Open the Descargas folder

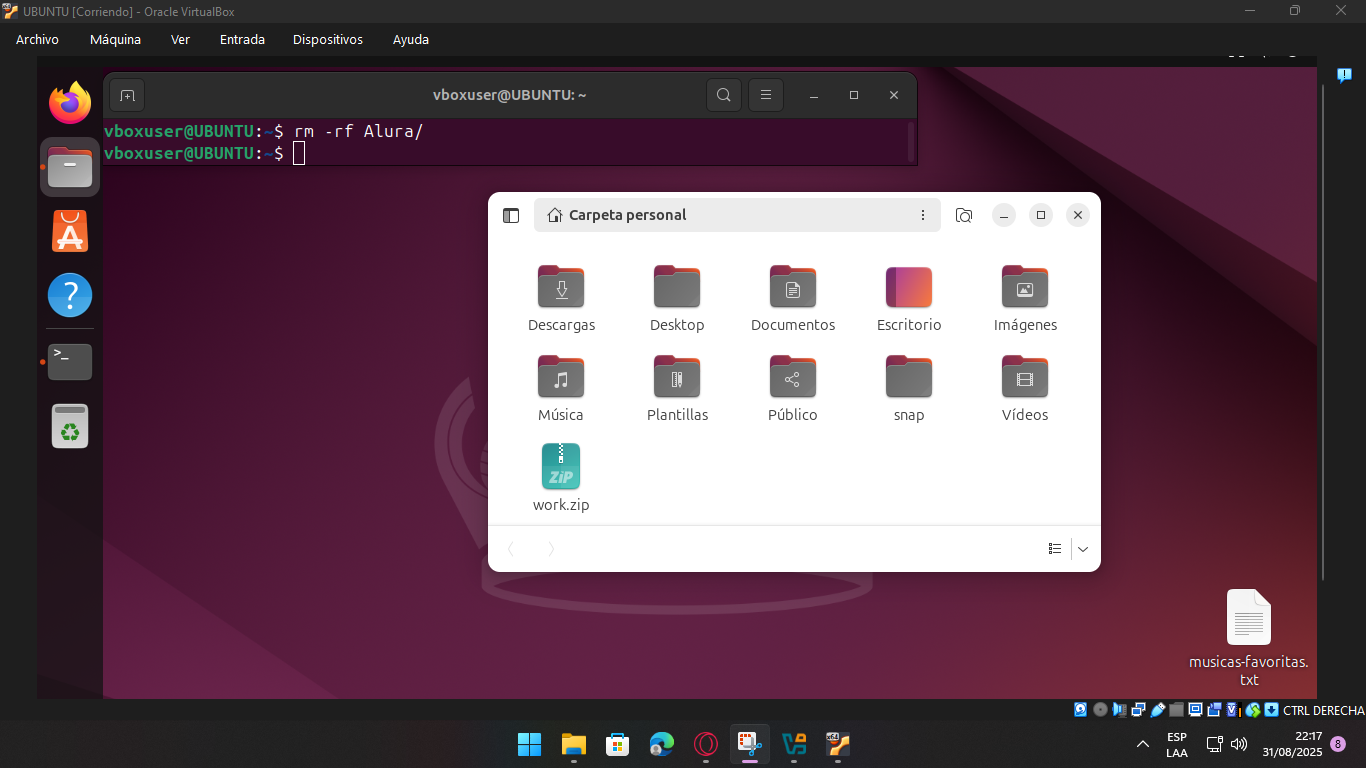click(x=561, y=299)
